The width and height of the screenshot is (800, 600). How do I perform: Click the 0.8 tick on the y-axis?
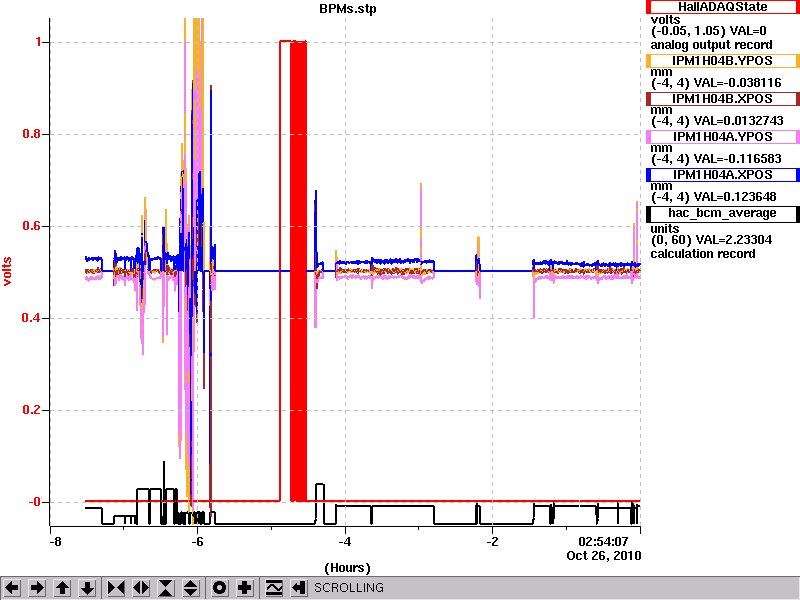[33, 134]
